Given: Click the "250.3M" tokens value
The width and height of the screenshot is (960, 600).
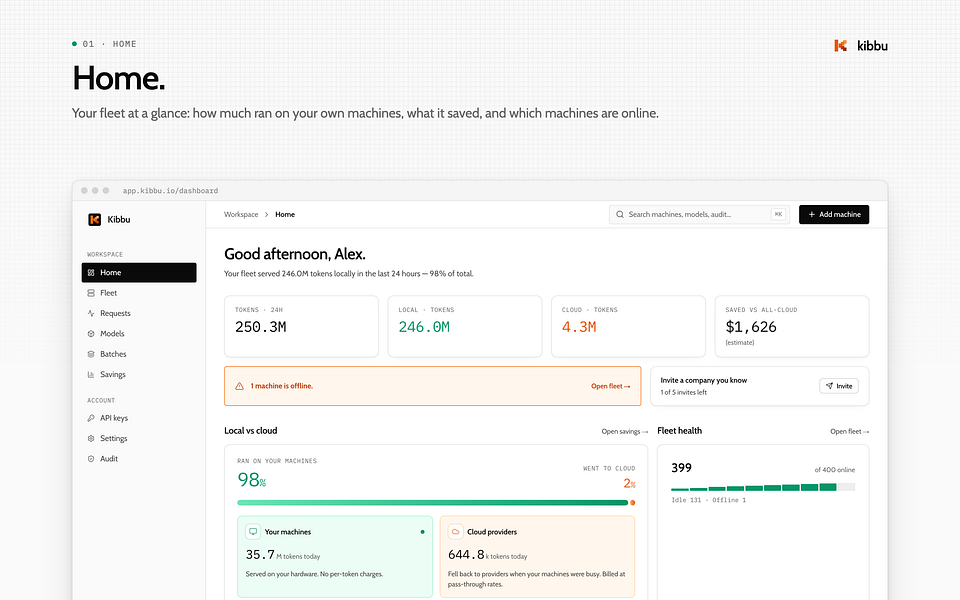Looking at the screenshot, I should pyautogui.click(x=261, y=328).
